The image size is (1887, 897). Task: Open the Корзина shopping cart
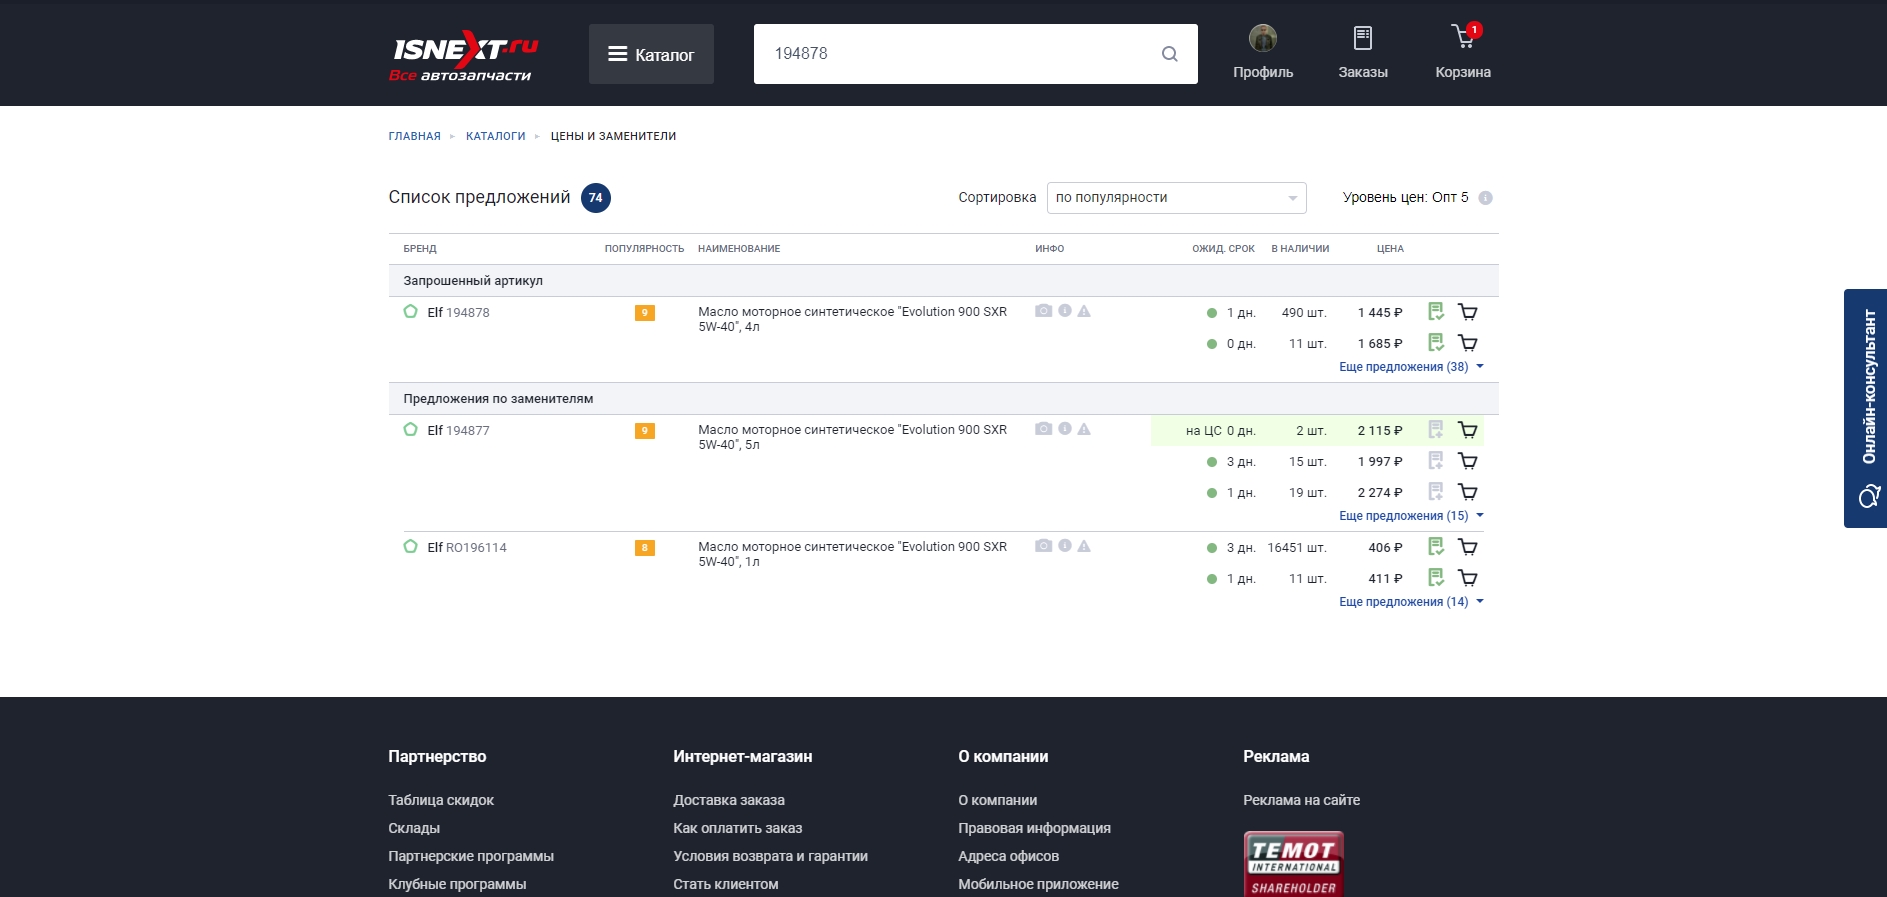(x=1462, y=51)
